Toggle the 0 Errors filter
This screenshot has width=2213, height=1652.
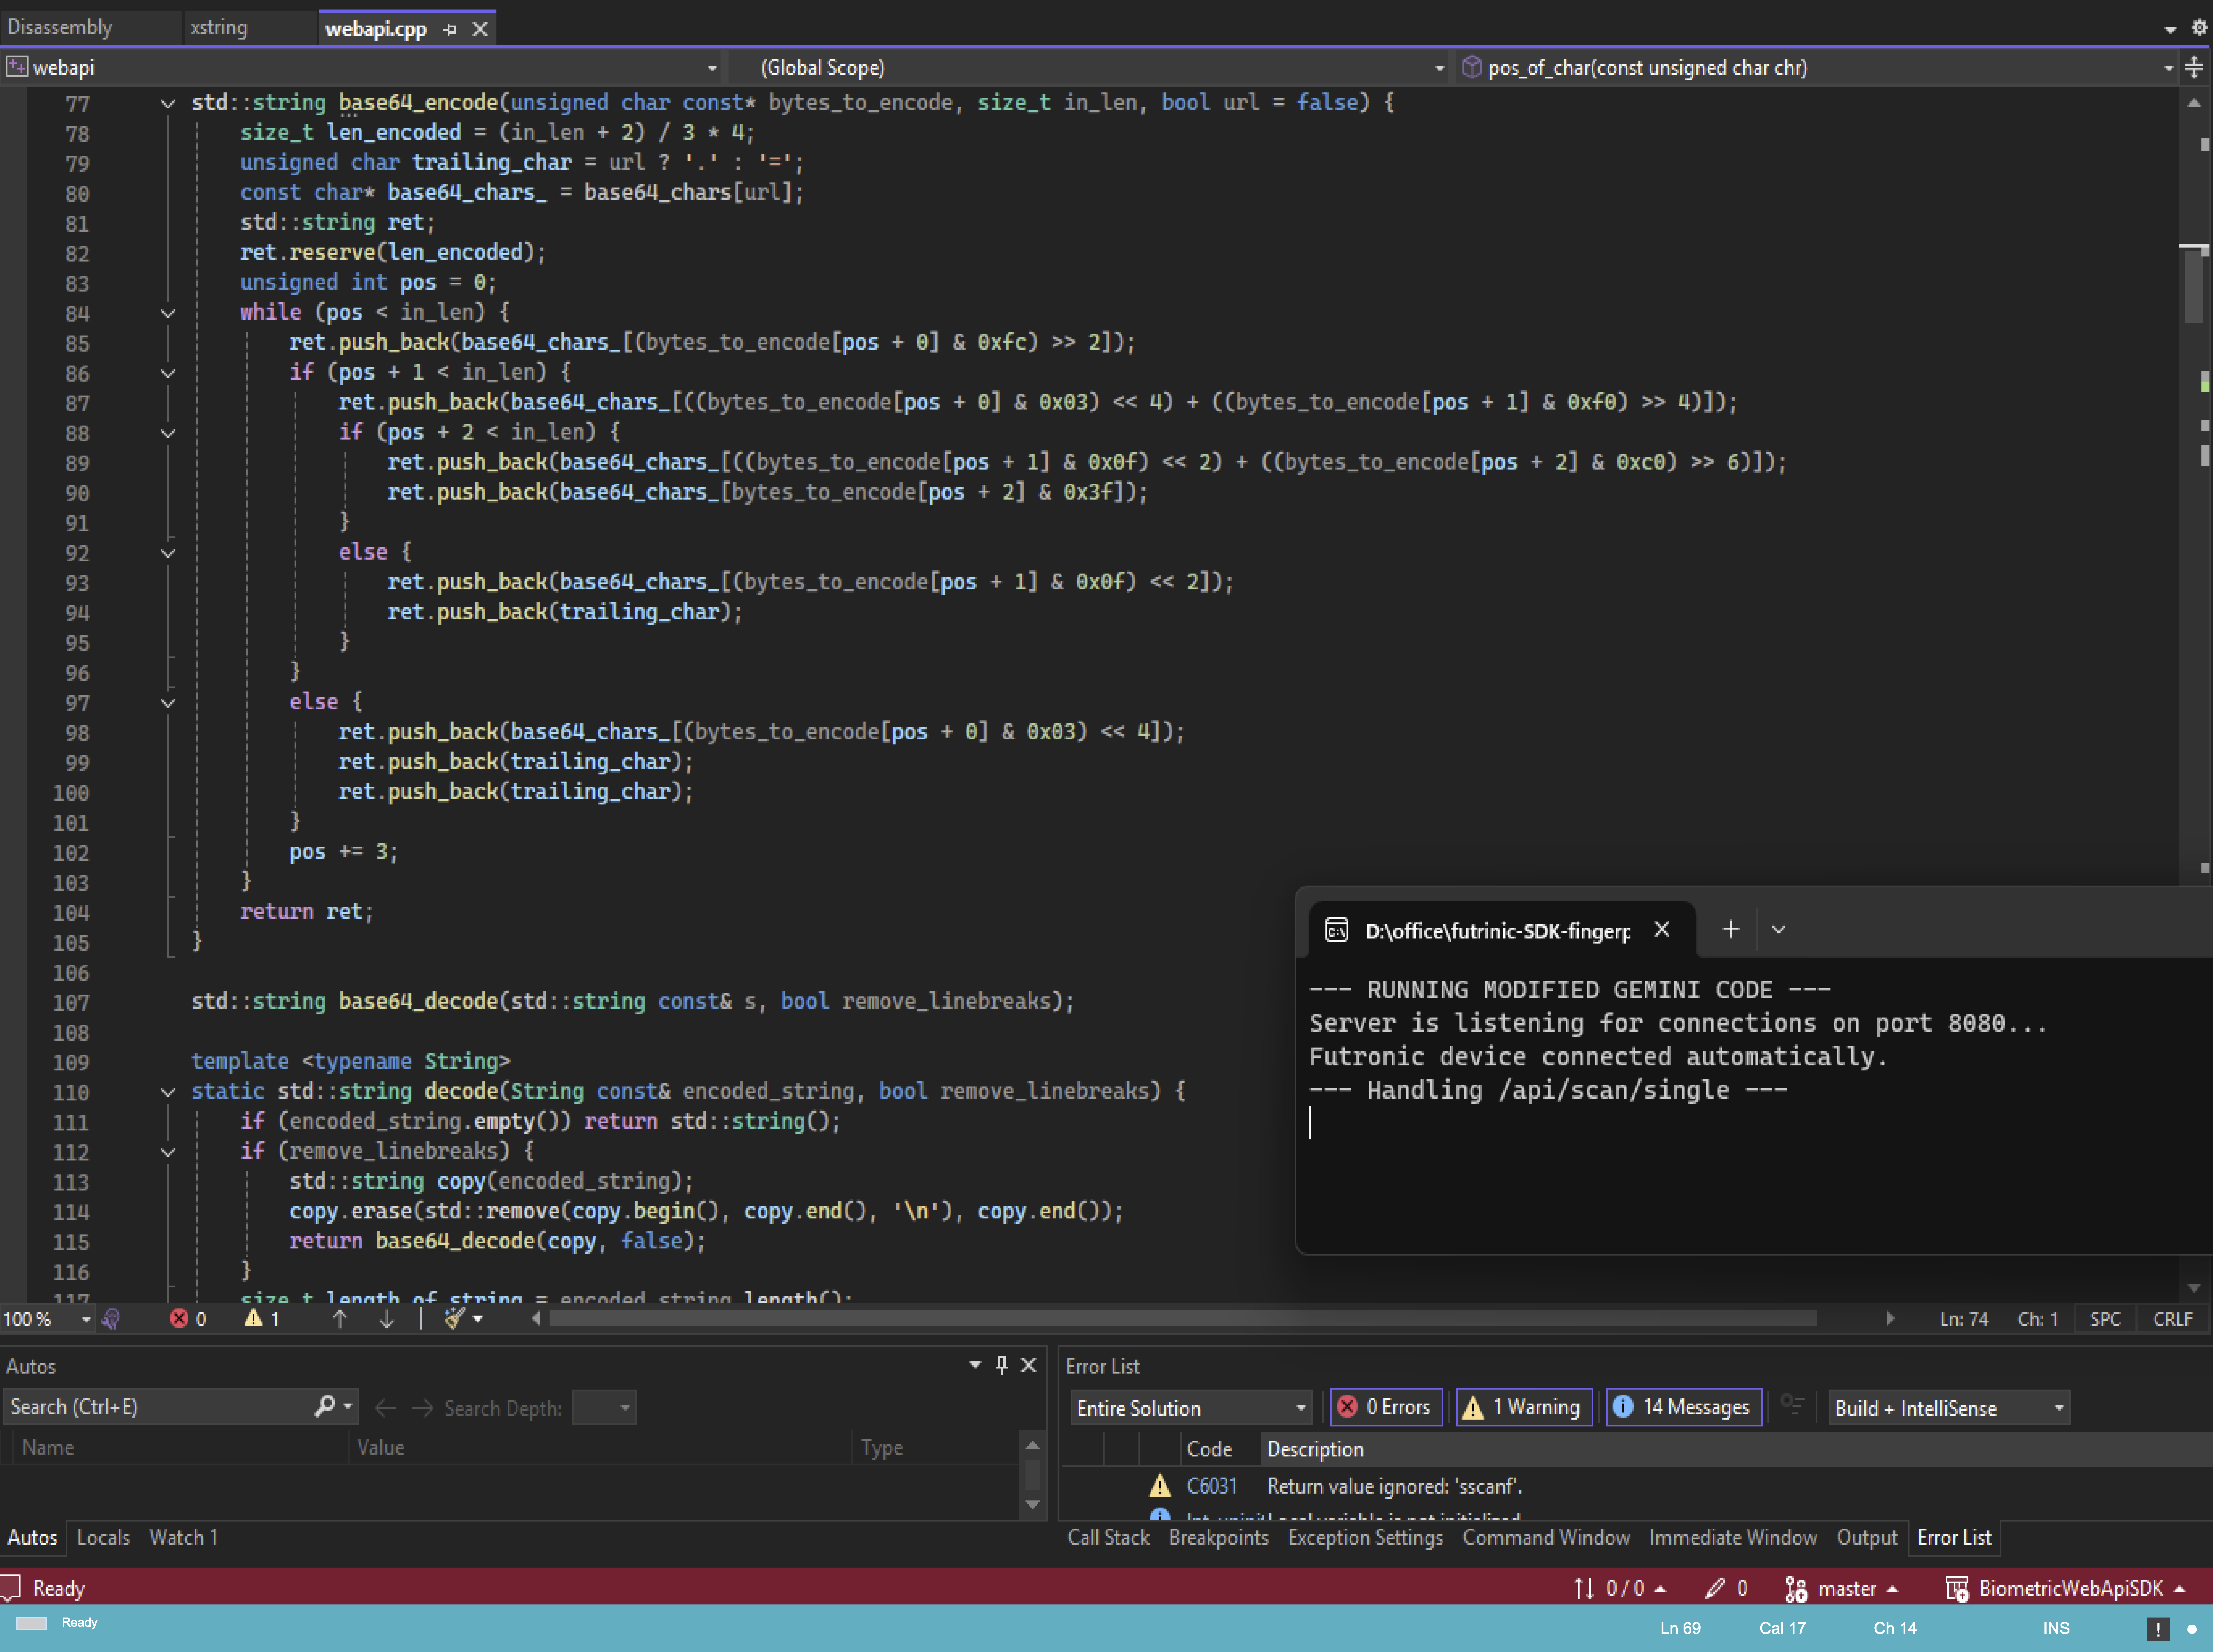coord(1386,1407)
